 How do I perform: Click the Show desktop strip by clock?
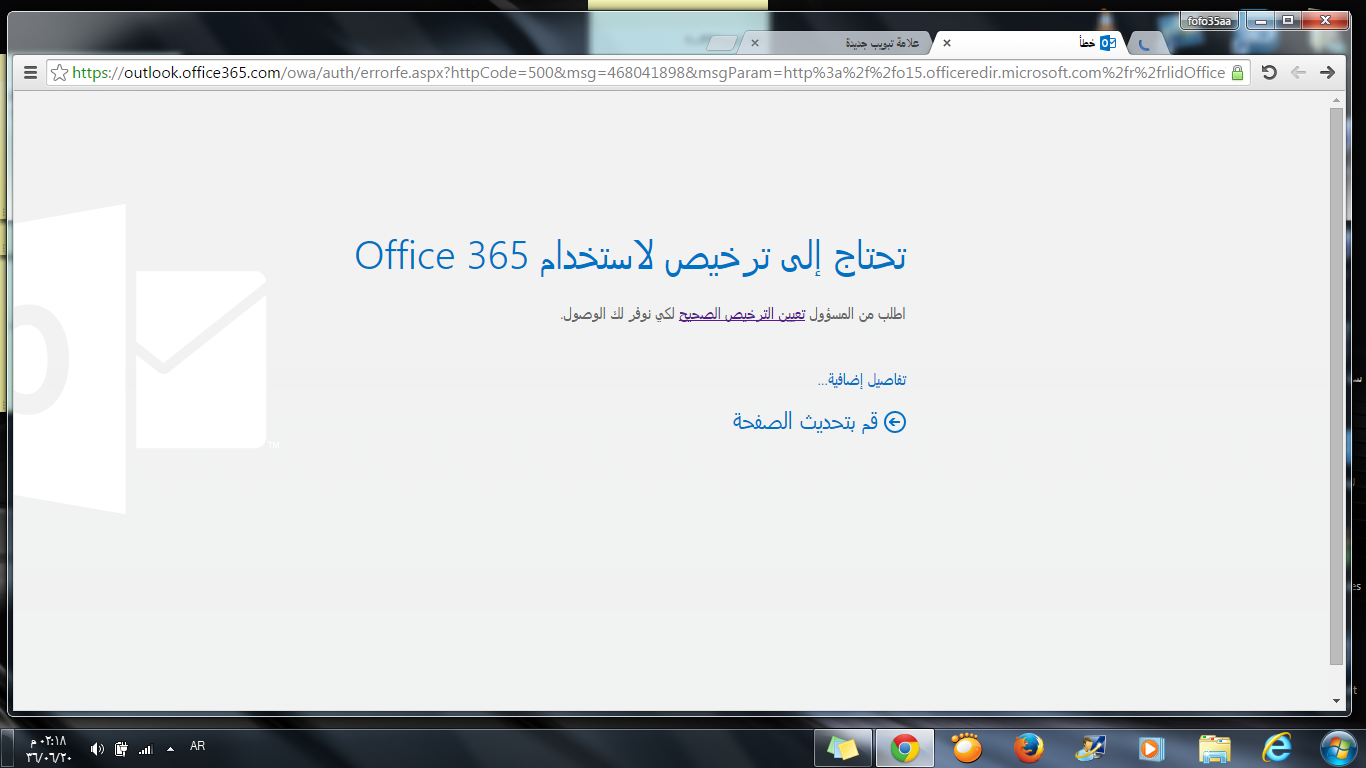click(6, 748)
